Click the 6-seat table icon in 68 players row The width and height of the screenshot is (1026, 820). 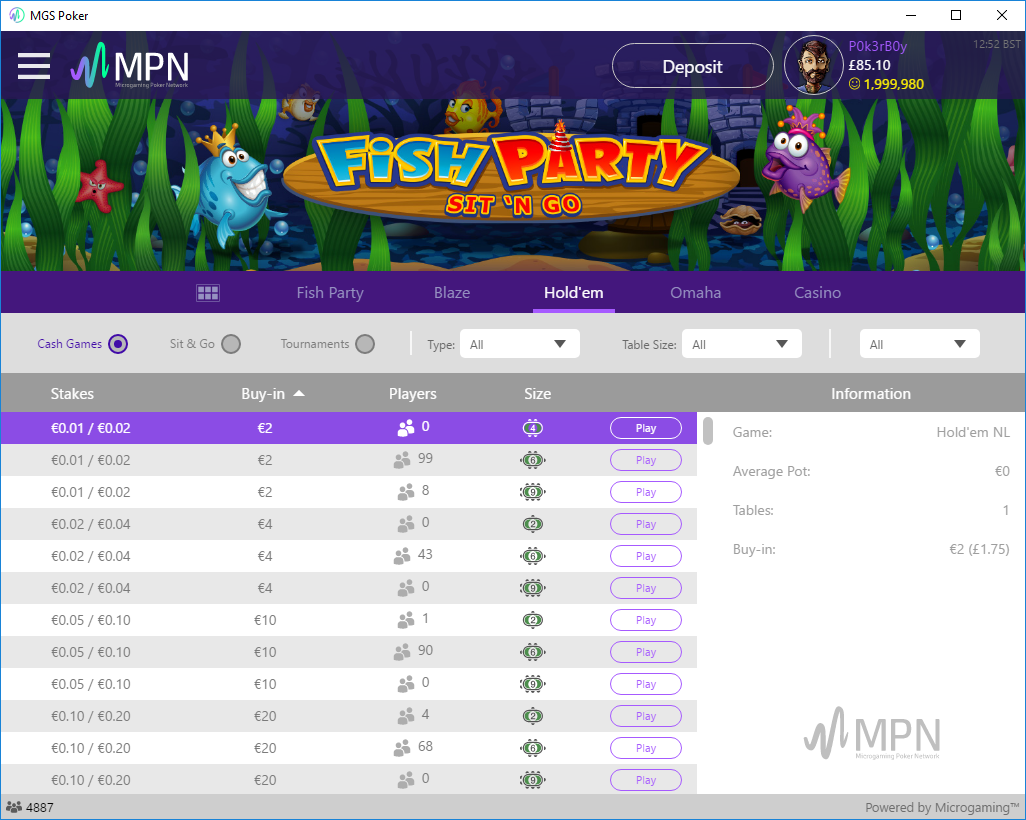point(533,748)
